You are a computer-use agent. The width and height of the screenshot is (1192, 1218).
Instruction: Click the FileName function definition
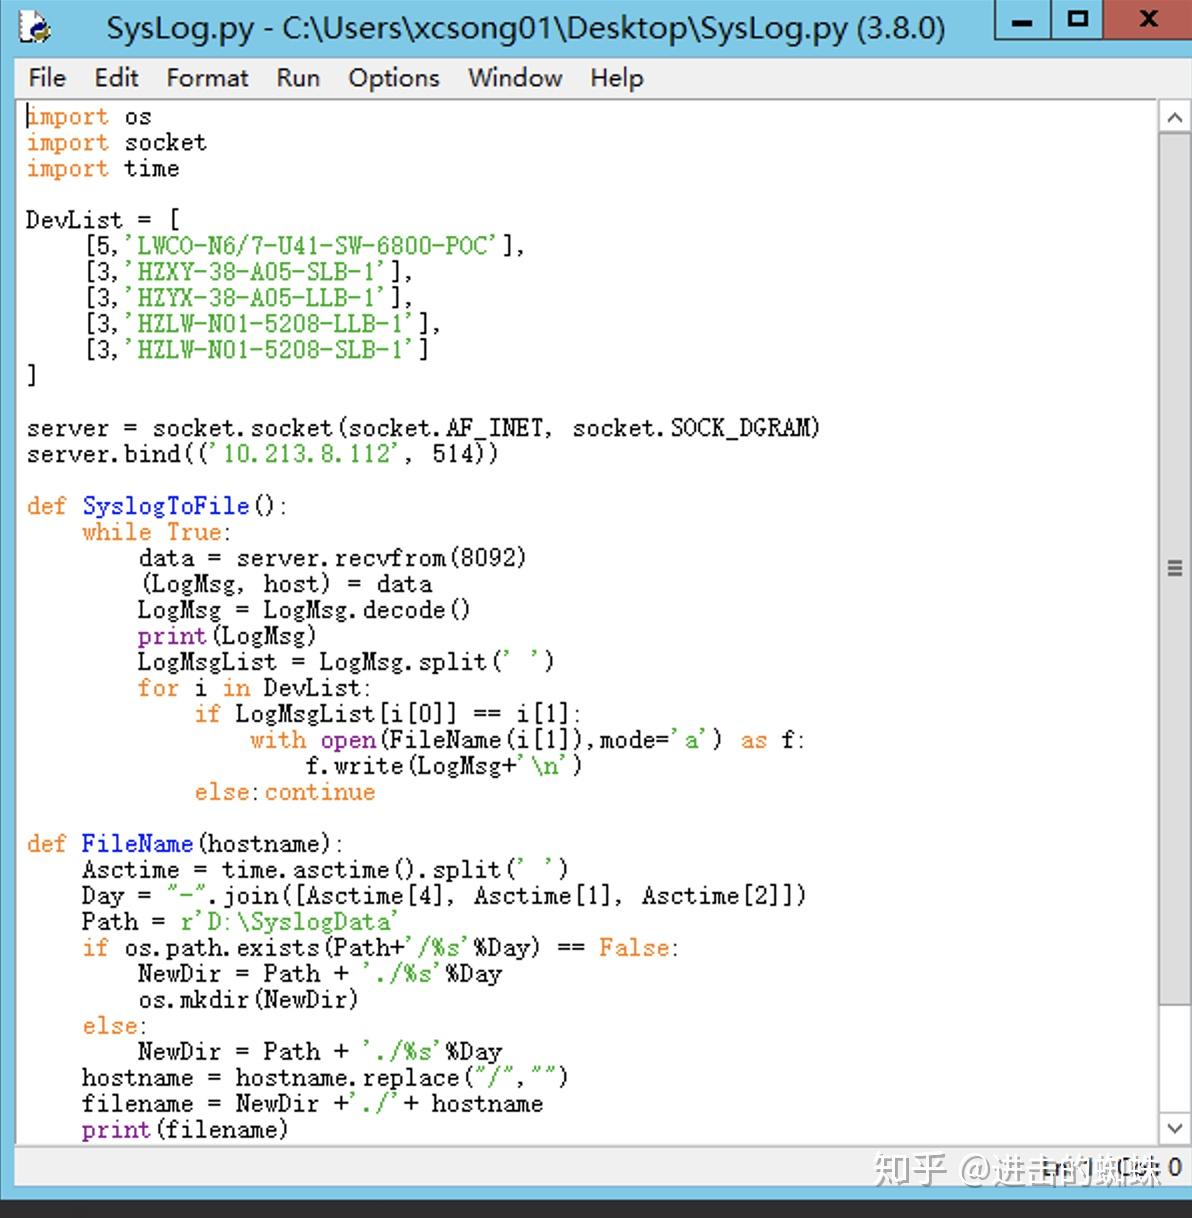click(137, 843)
